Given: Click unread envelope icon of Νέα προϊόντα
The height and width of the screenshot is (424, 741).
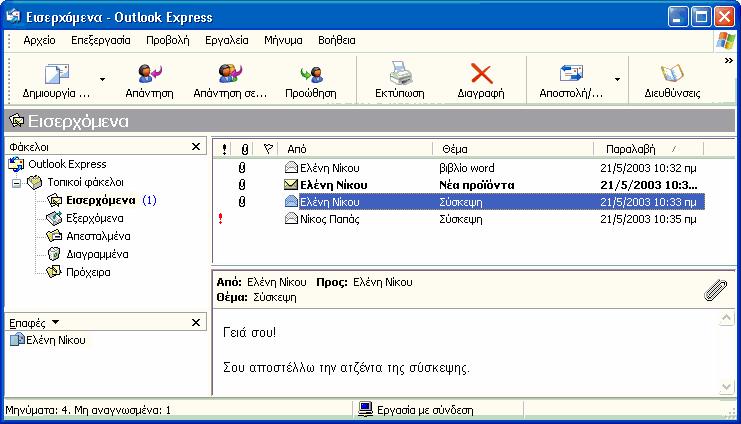Looking at the screenshot, I should pyautogui.click(x=291, y=185).
